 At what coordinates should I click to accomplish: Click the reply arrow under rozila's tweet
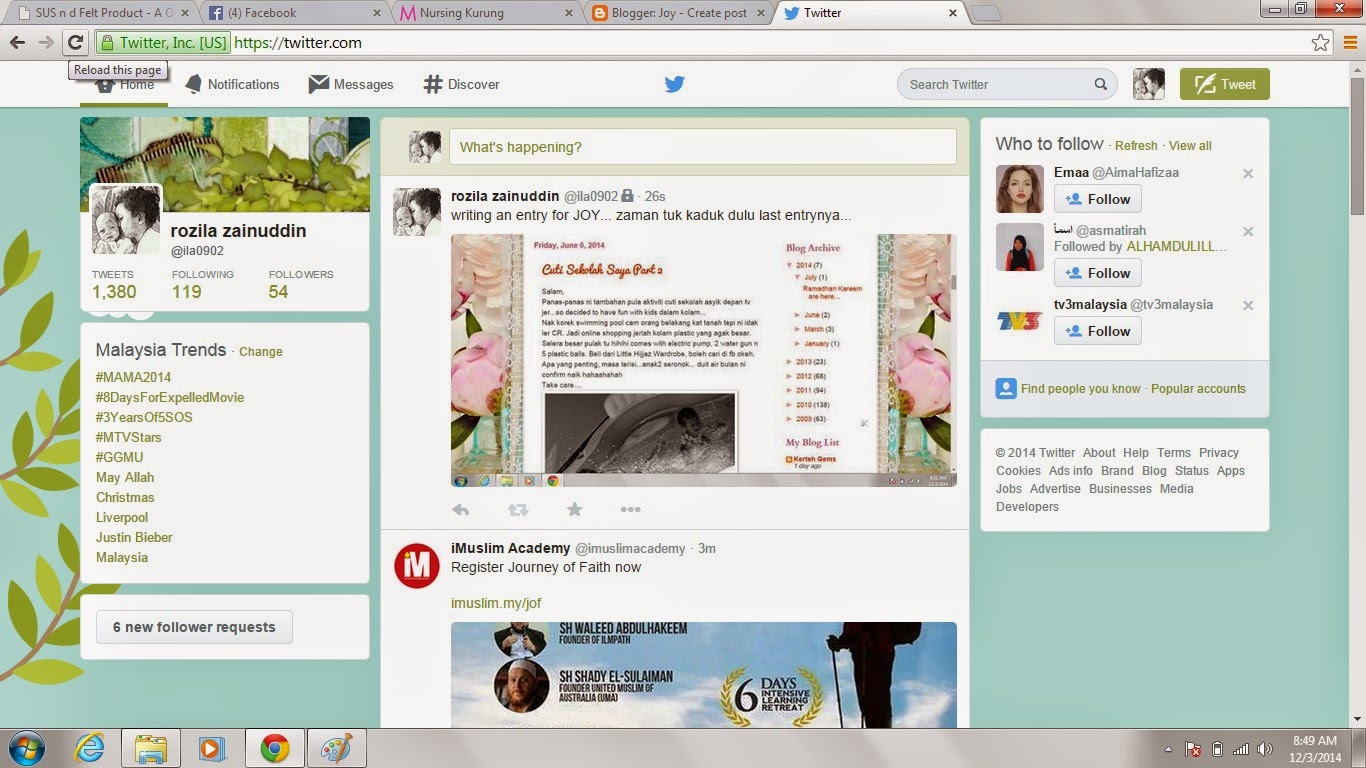(x=460, y=509)
